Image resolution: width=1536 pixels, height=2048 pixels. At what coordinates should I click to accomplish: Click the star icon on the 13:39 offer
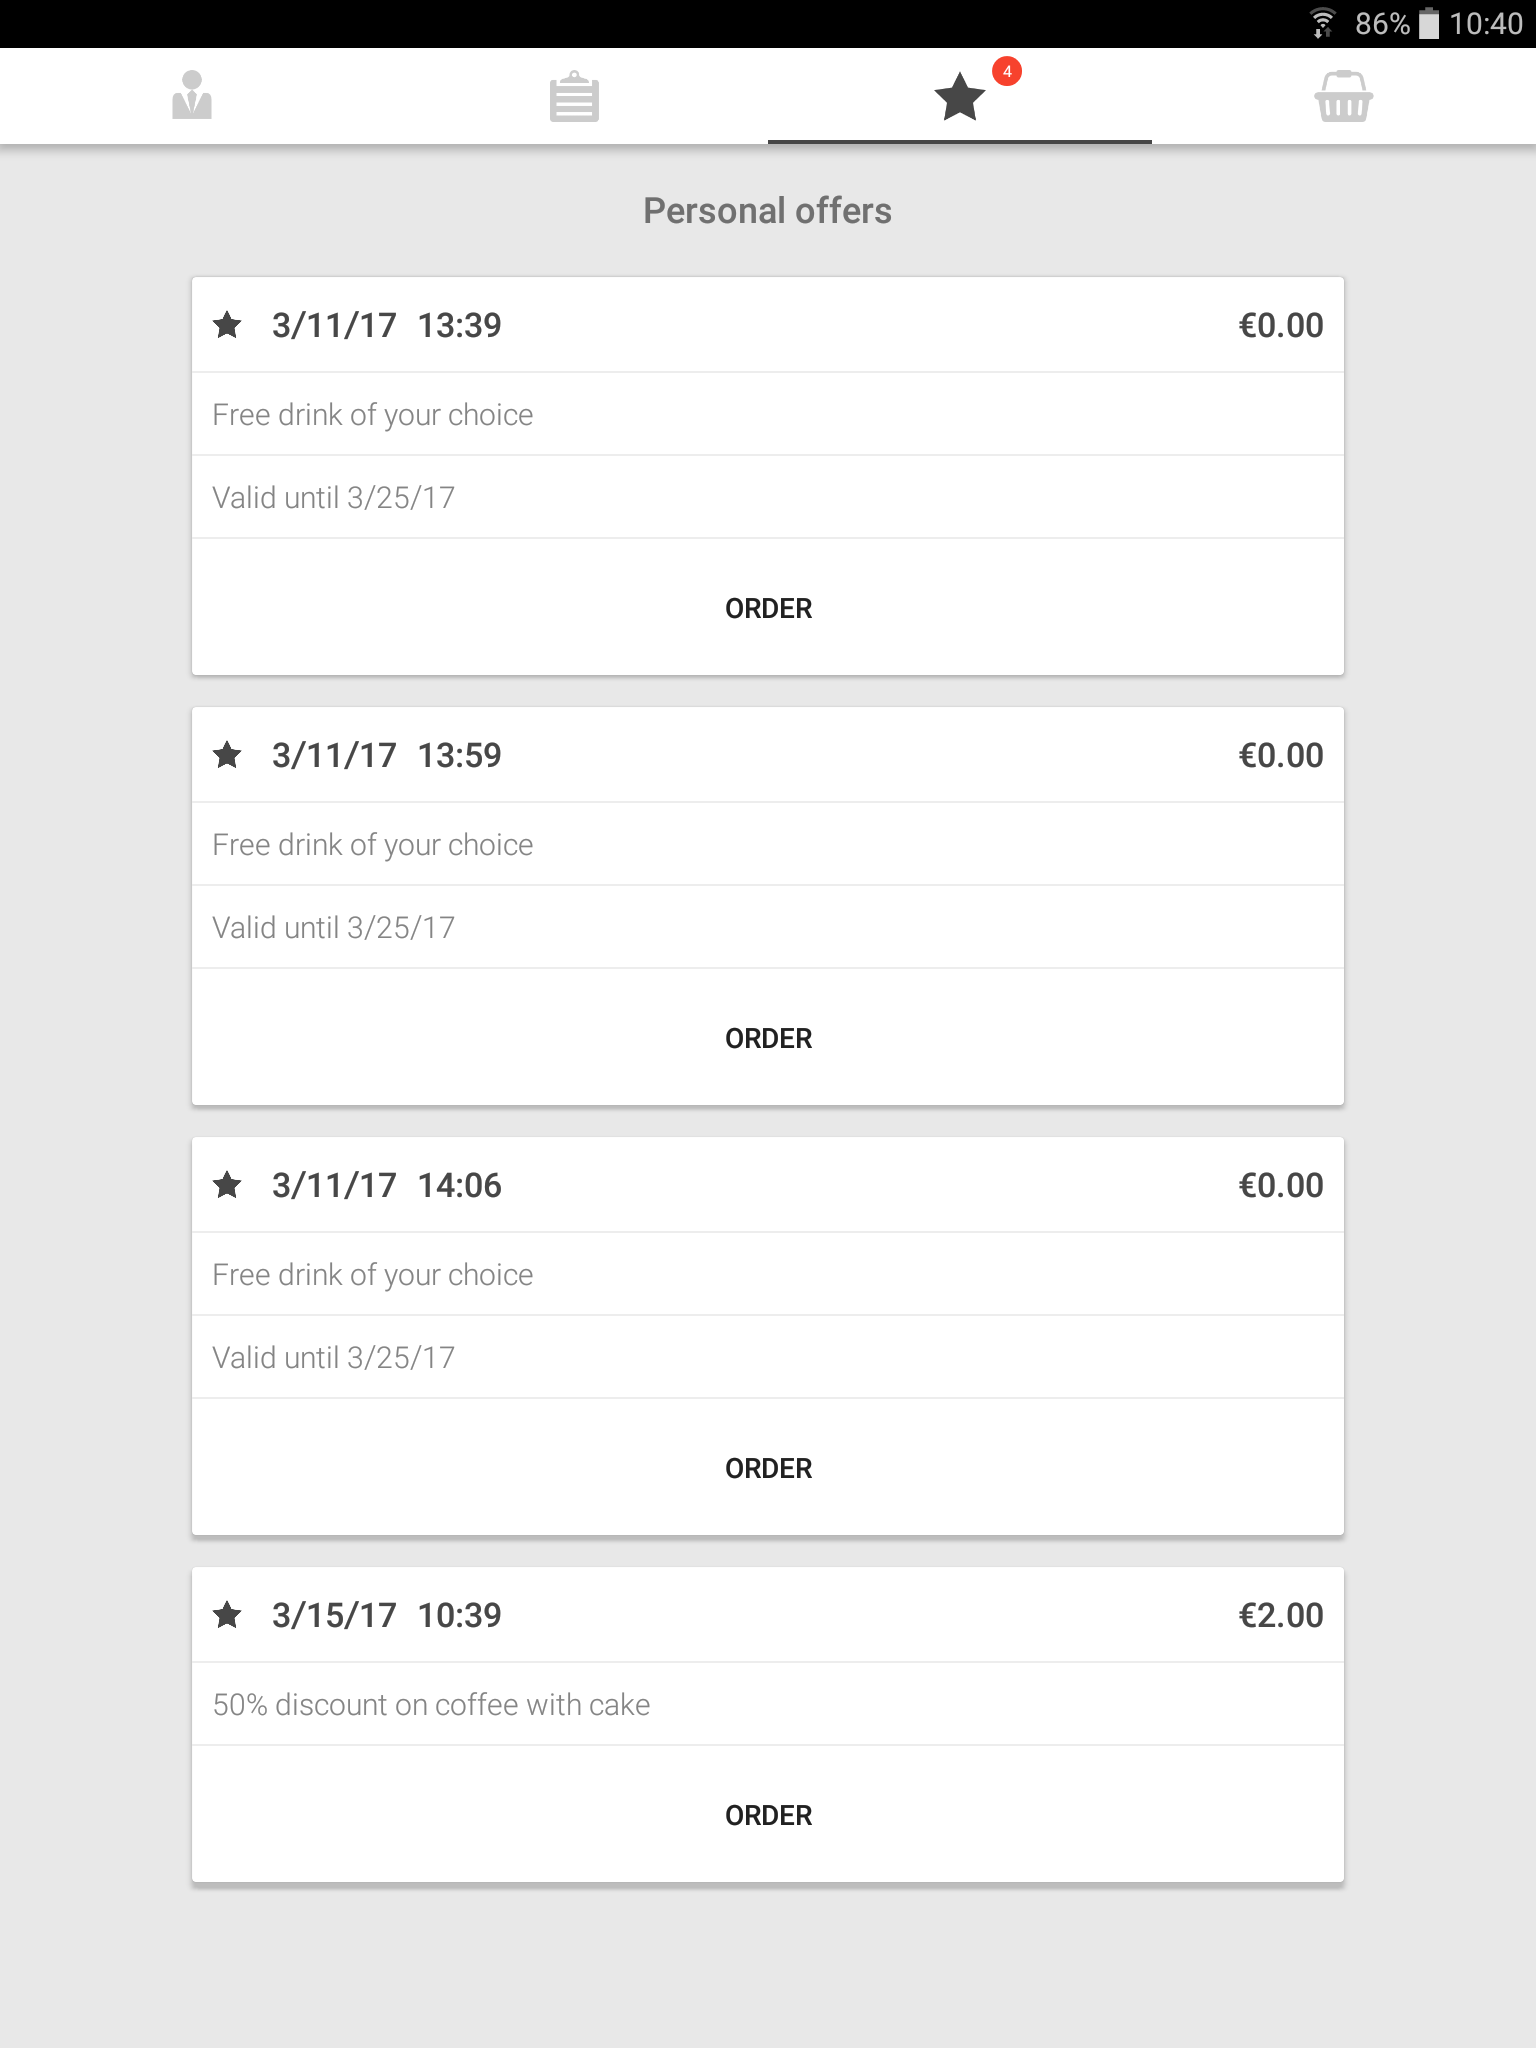click(x=228, y=325)
